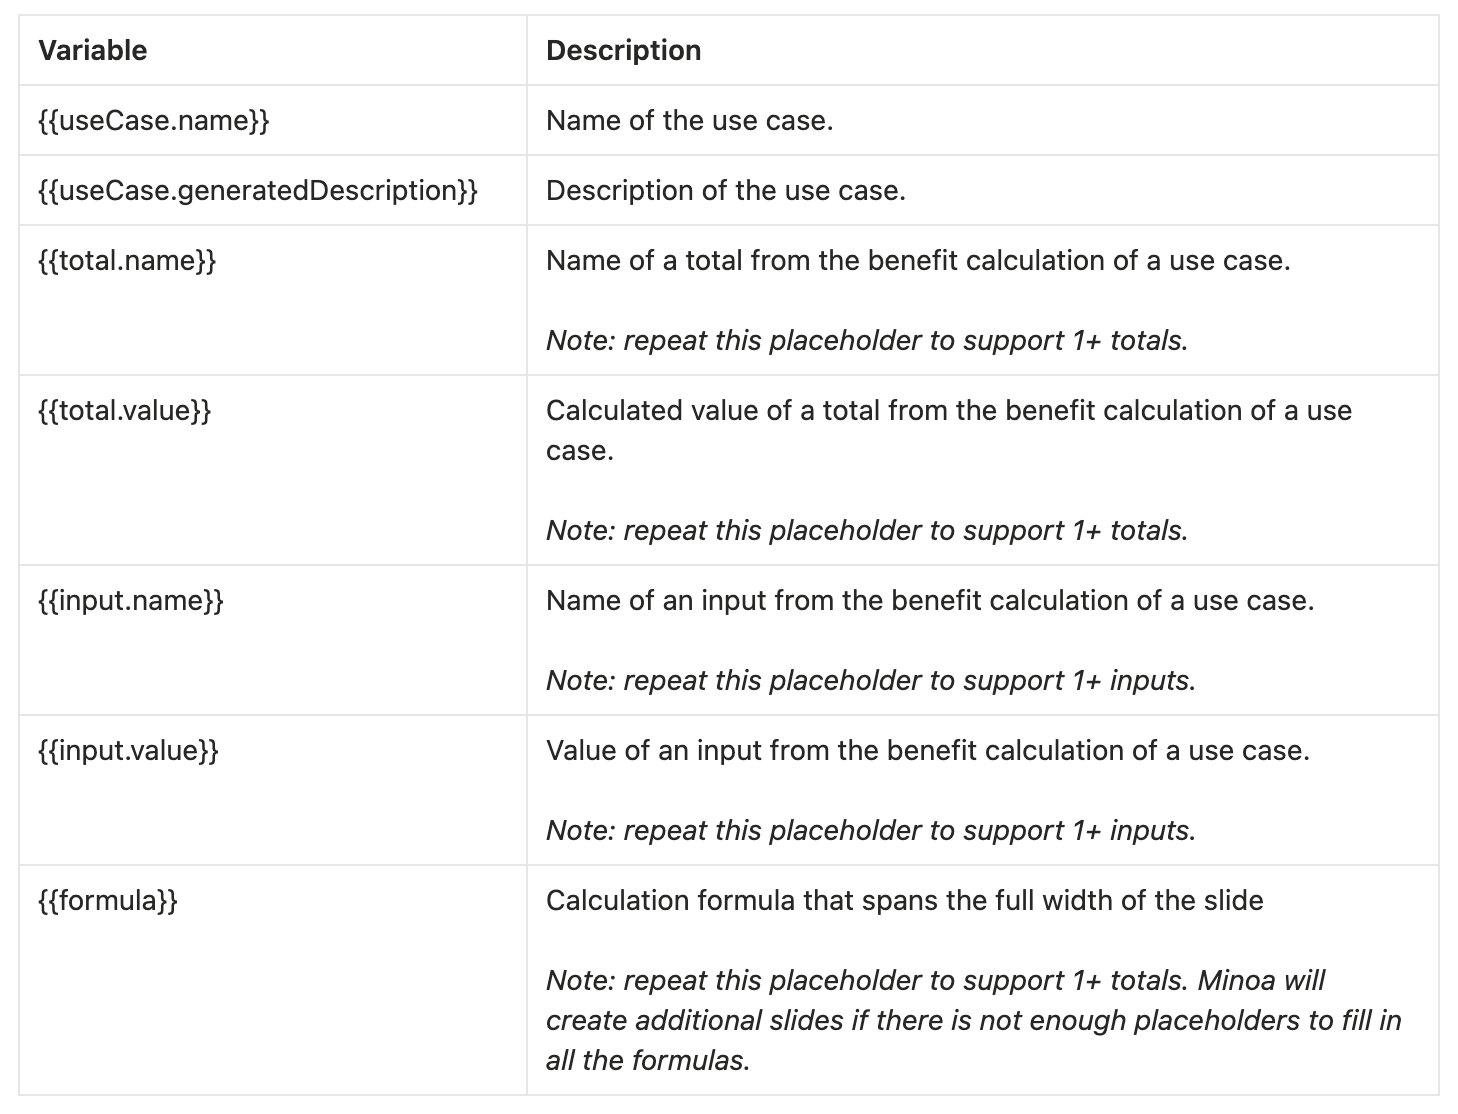Image resolution: width=1458 pixels, height=1114 pixels.
Task: Click the {{formula}} placeholder text
Action: 108,901
